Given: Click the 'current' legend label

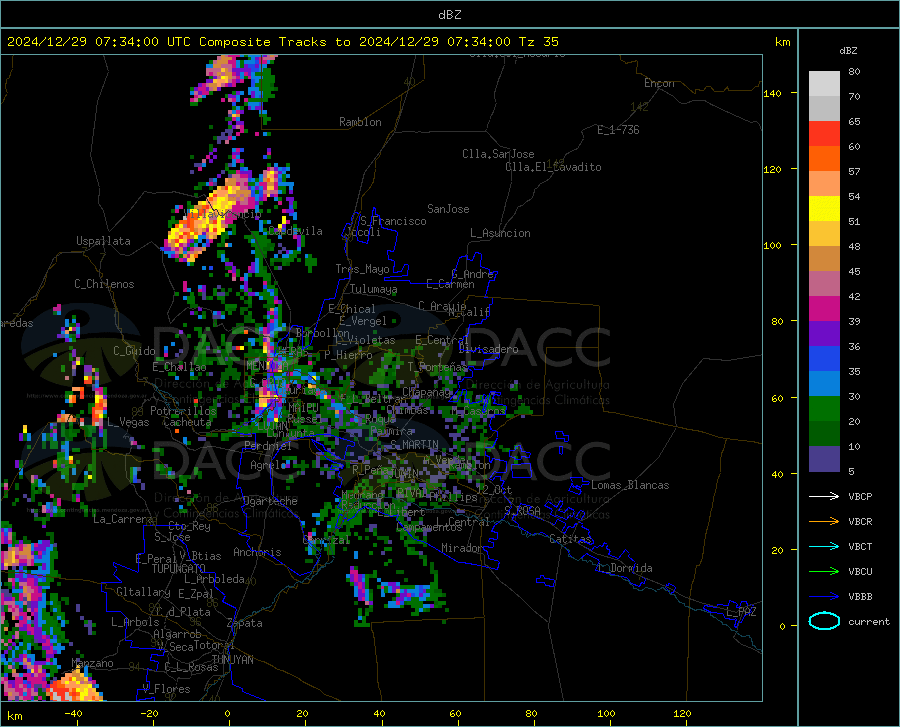Looking at the screenshot, I should (x=869, y=621).
